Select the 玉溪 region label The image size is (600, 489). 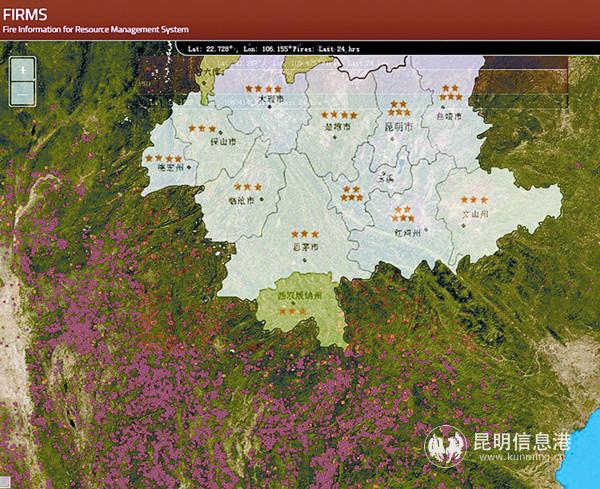[x=385, y=177]
